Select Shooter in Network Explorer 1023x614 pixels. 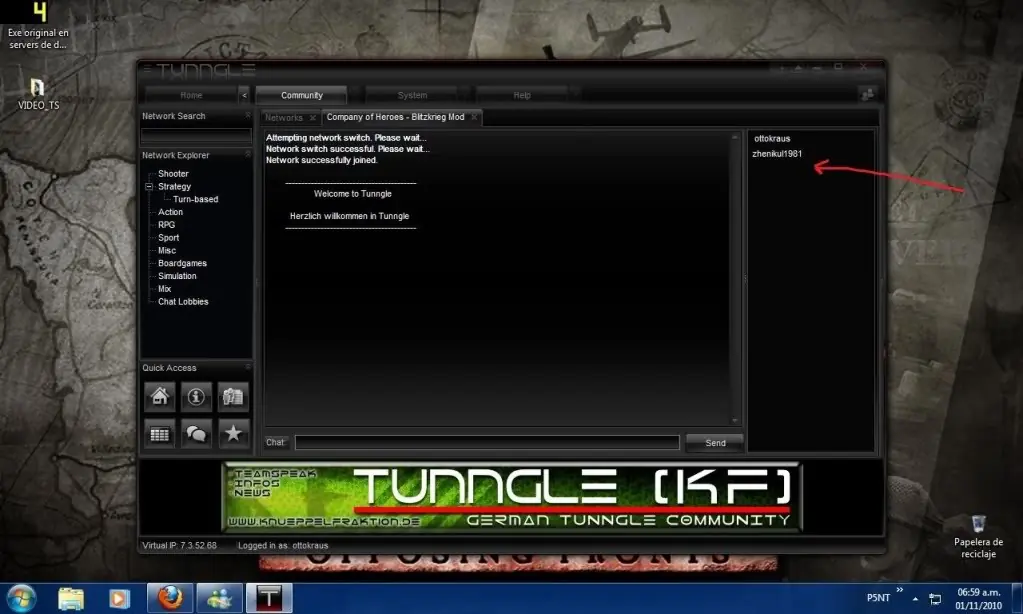(173, 174)
